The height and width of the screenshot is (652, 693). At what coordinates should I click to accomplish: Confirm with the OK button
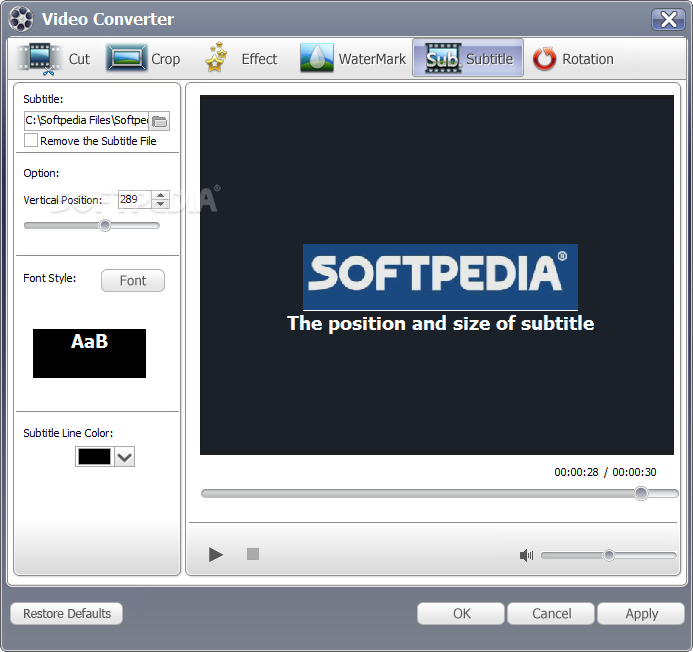461,614
